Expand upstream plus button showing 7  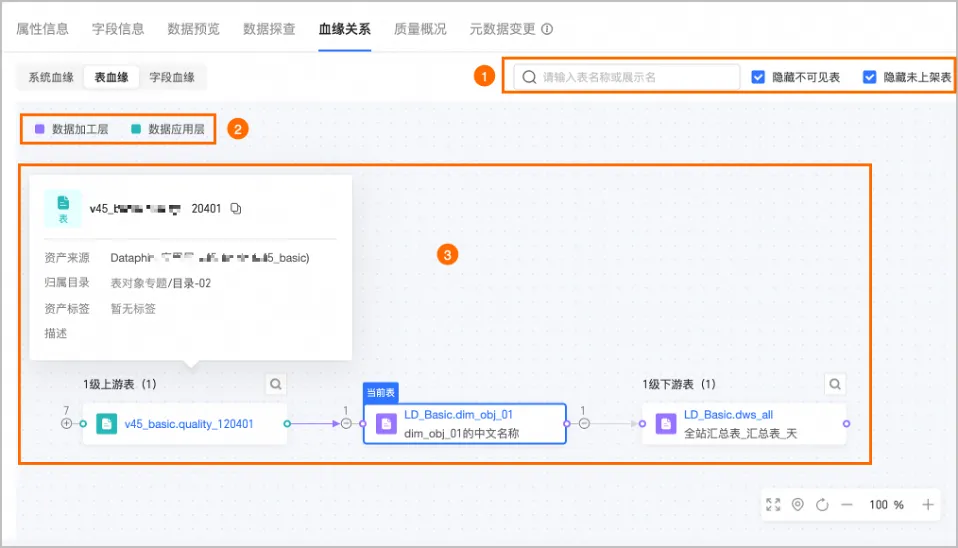(66, 423)
